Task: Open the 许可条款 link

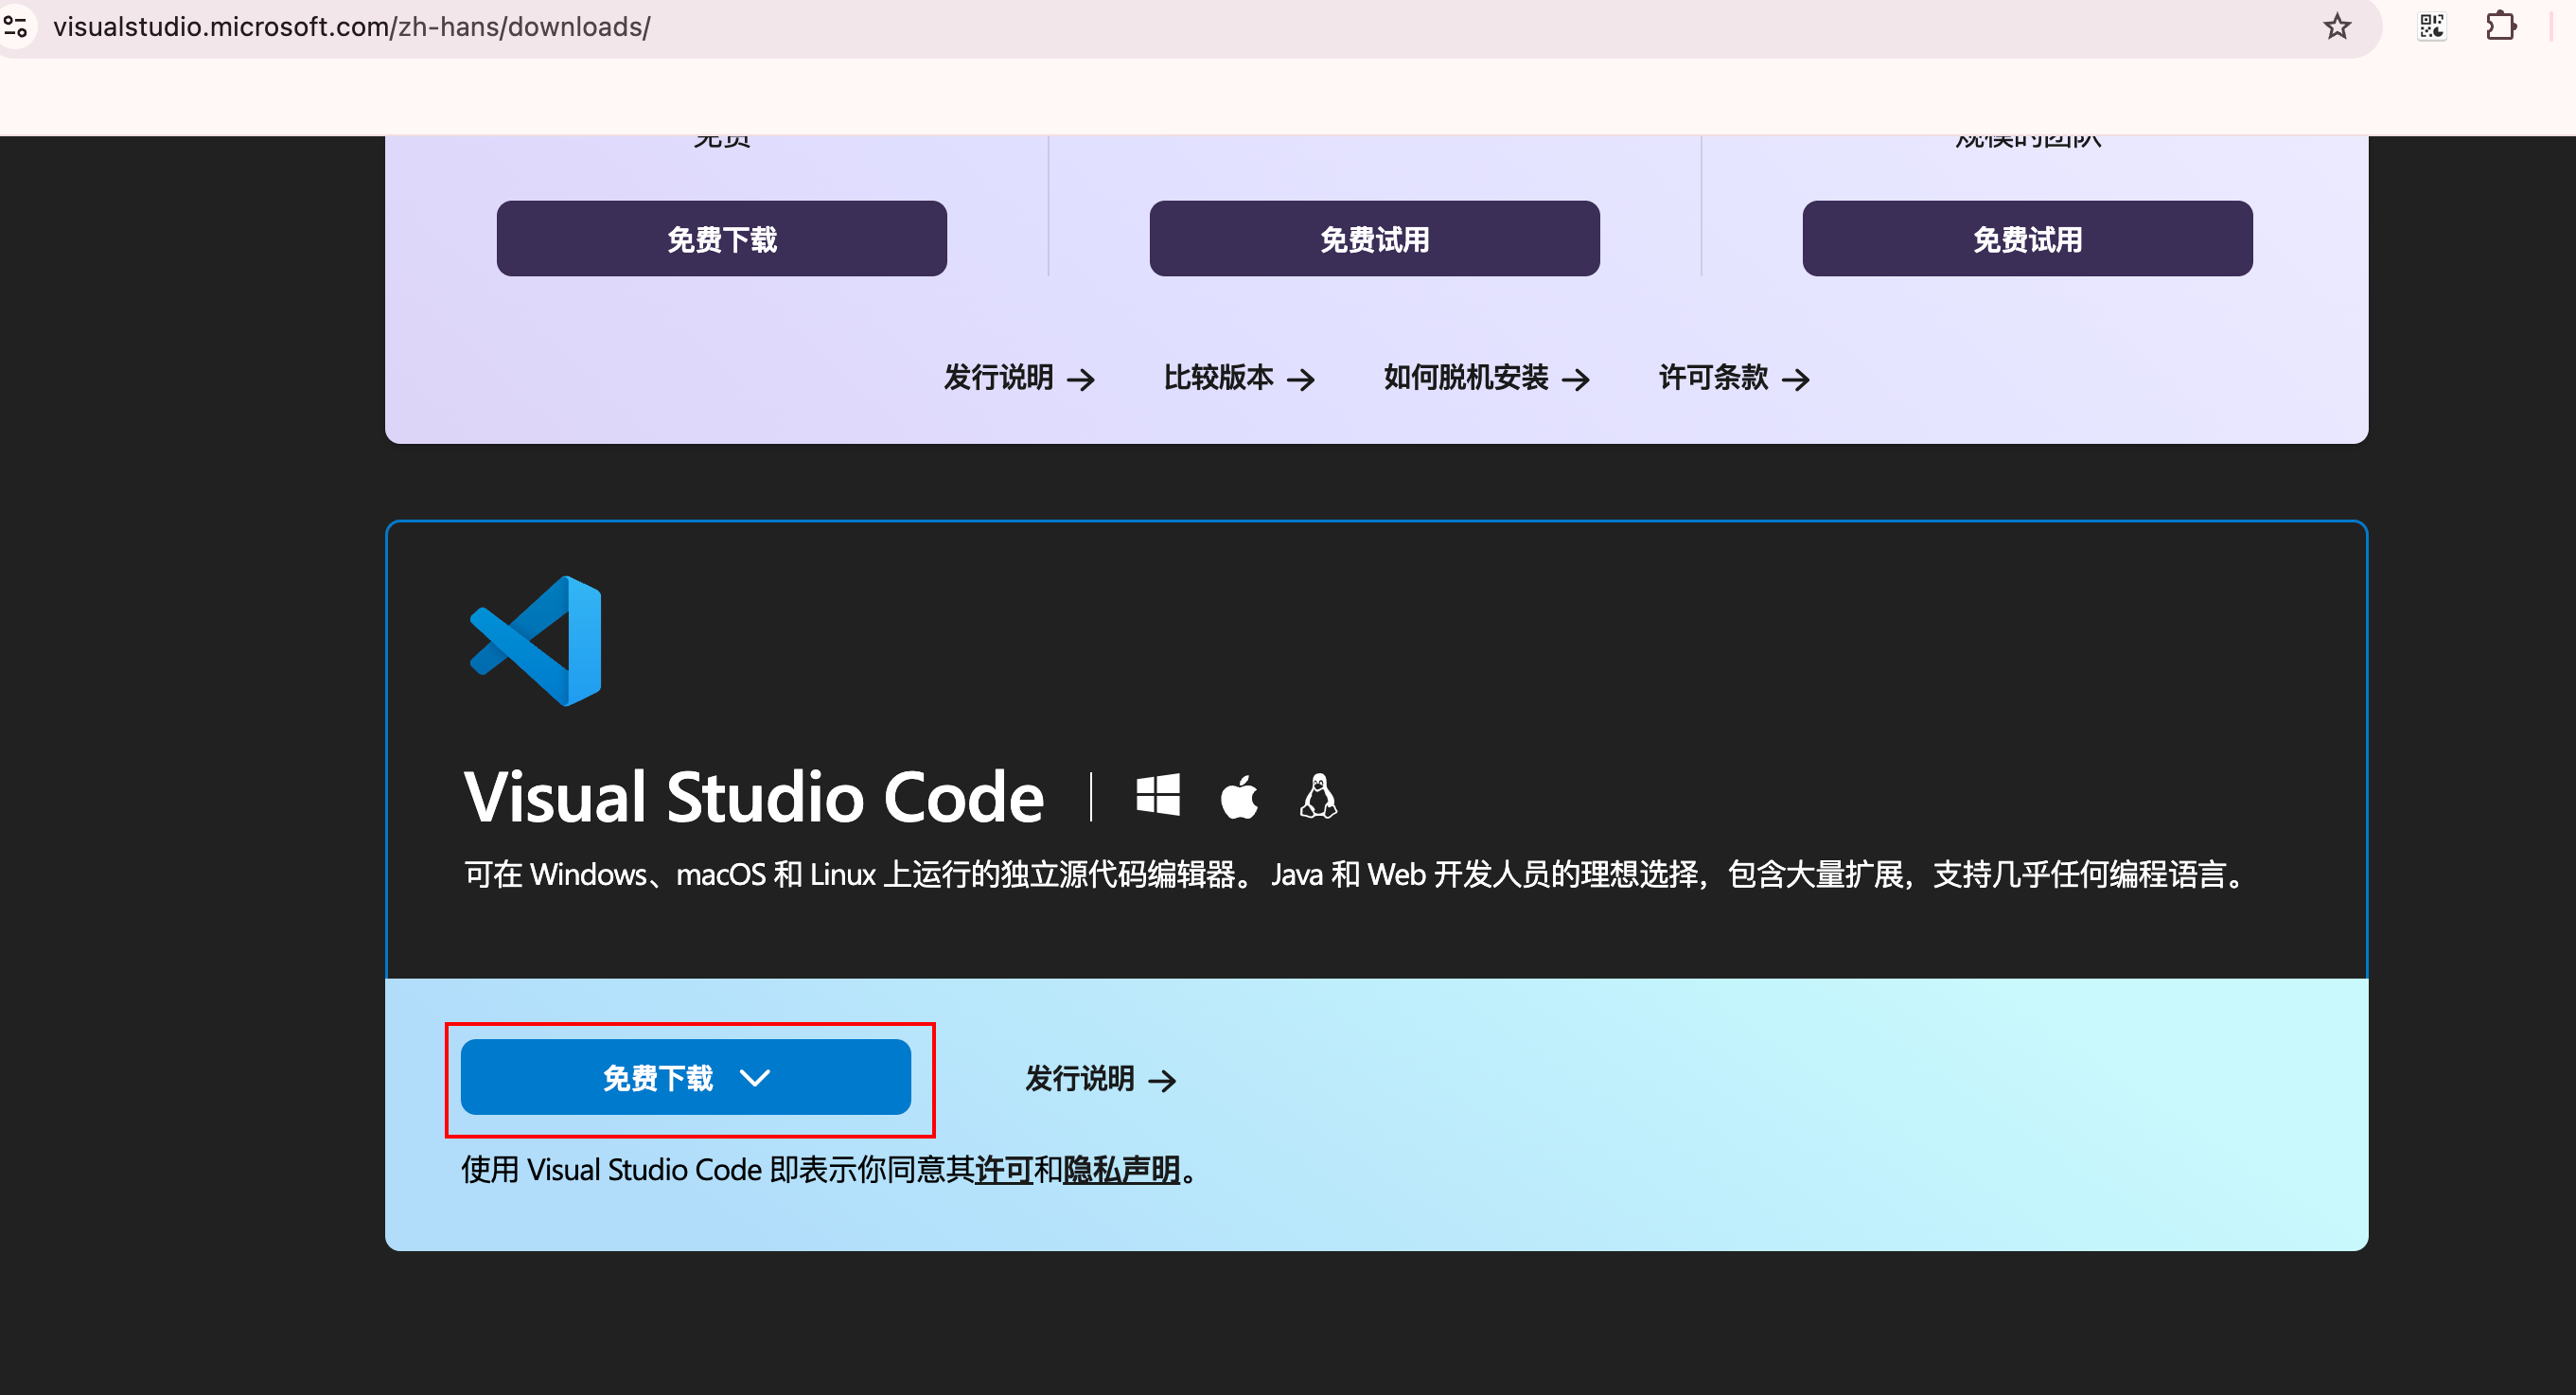Action: pyautogui.click(x=1734, y=378)
